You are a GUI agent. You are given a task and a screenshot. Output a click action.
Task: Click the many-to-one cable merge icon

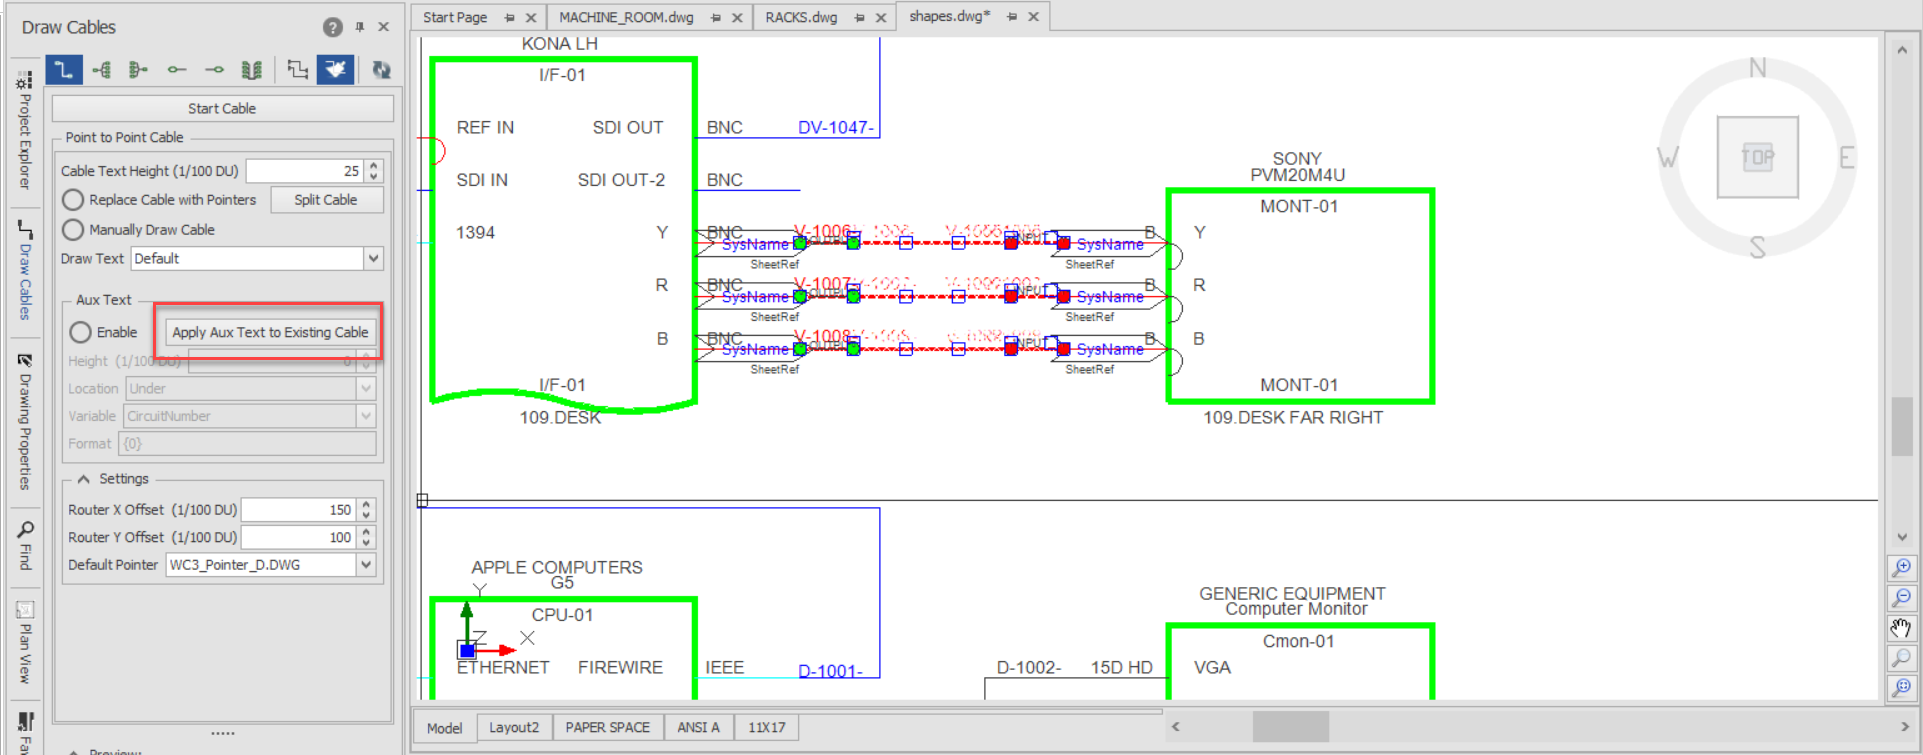(138, 69)
